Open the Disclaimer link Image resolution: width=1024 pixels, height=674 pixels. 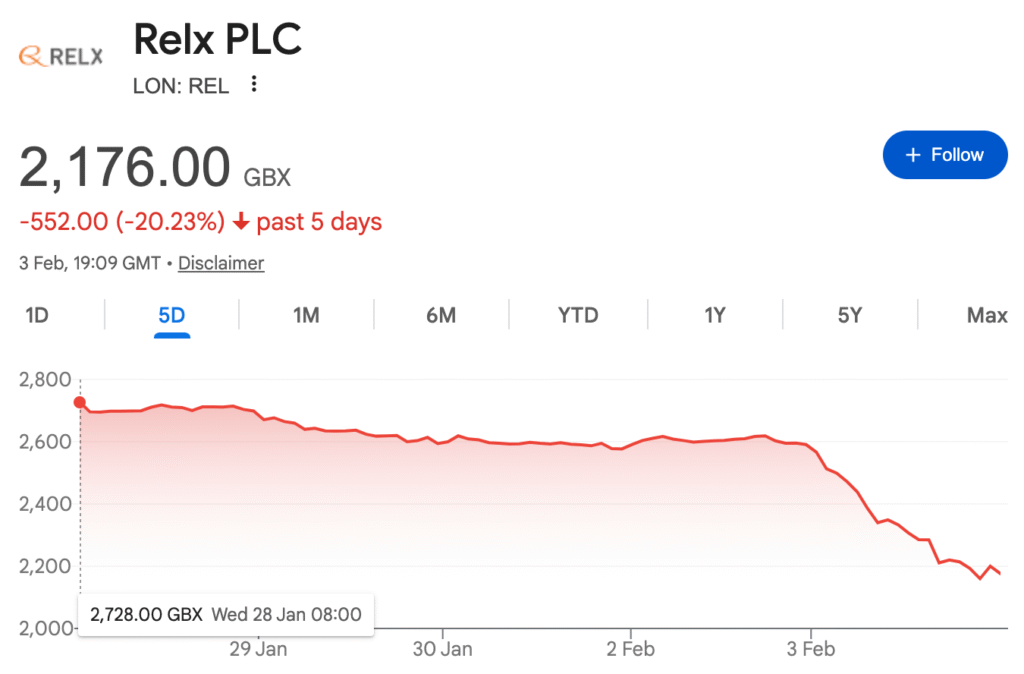pyautogui.click(x=221, y=263)
